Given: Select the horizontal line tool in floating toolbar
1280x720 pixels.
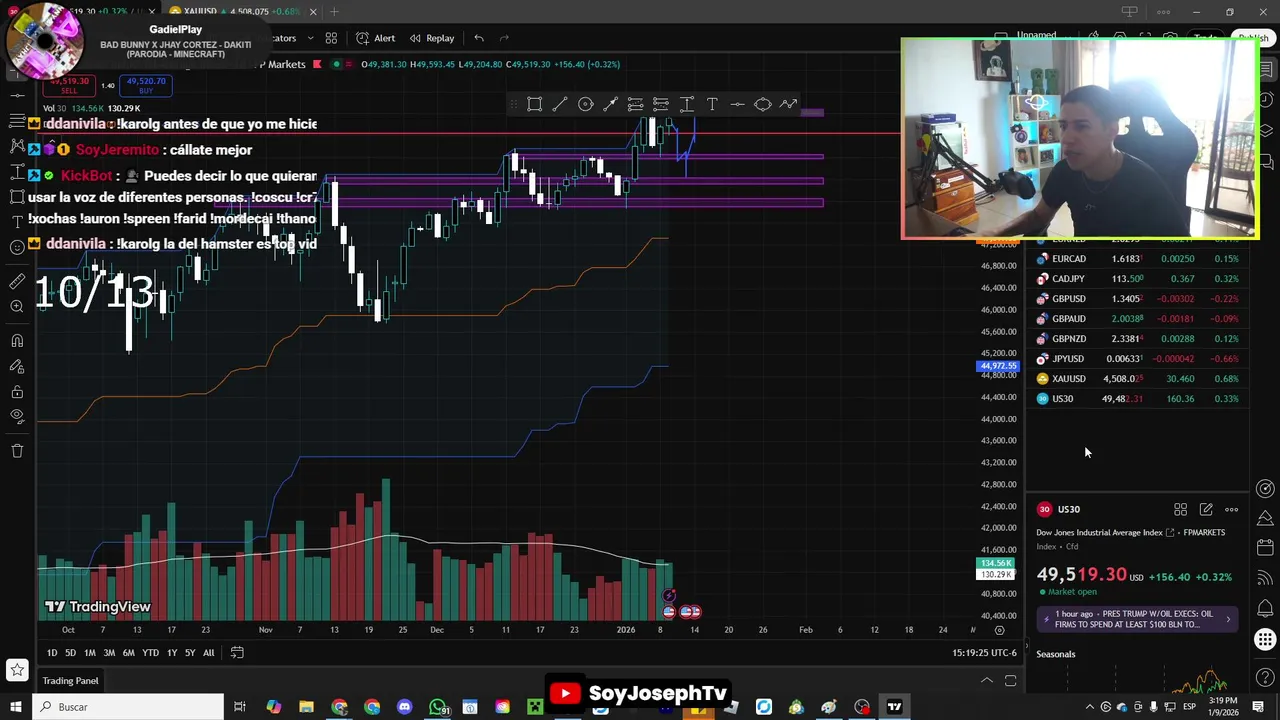Looking at the screenshot, I should (737, 104).
